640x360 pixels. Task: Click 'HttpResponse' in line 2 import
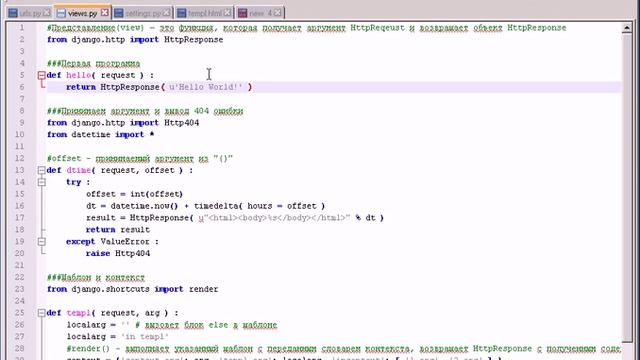coord(193,40)
